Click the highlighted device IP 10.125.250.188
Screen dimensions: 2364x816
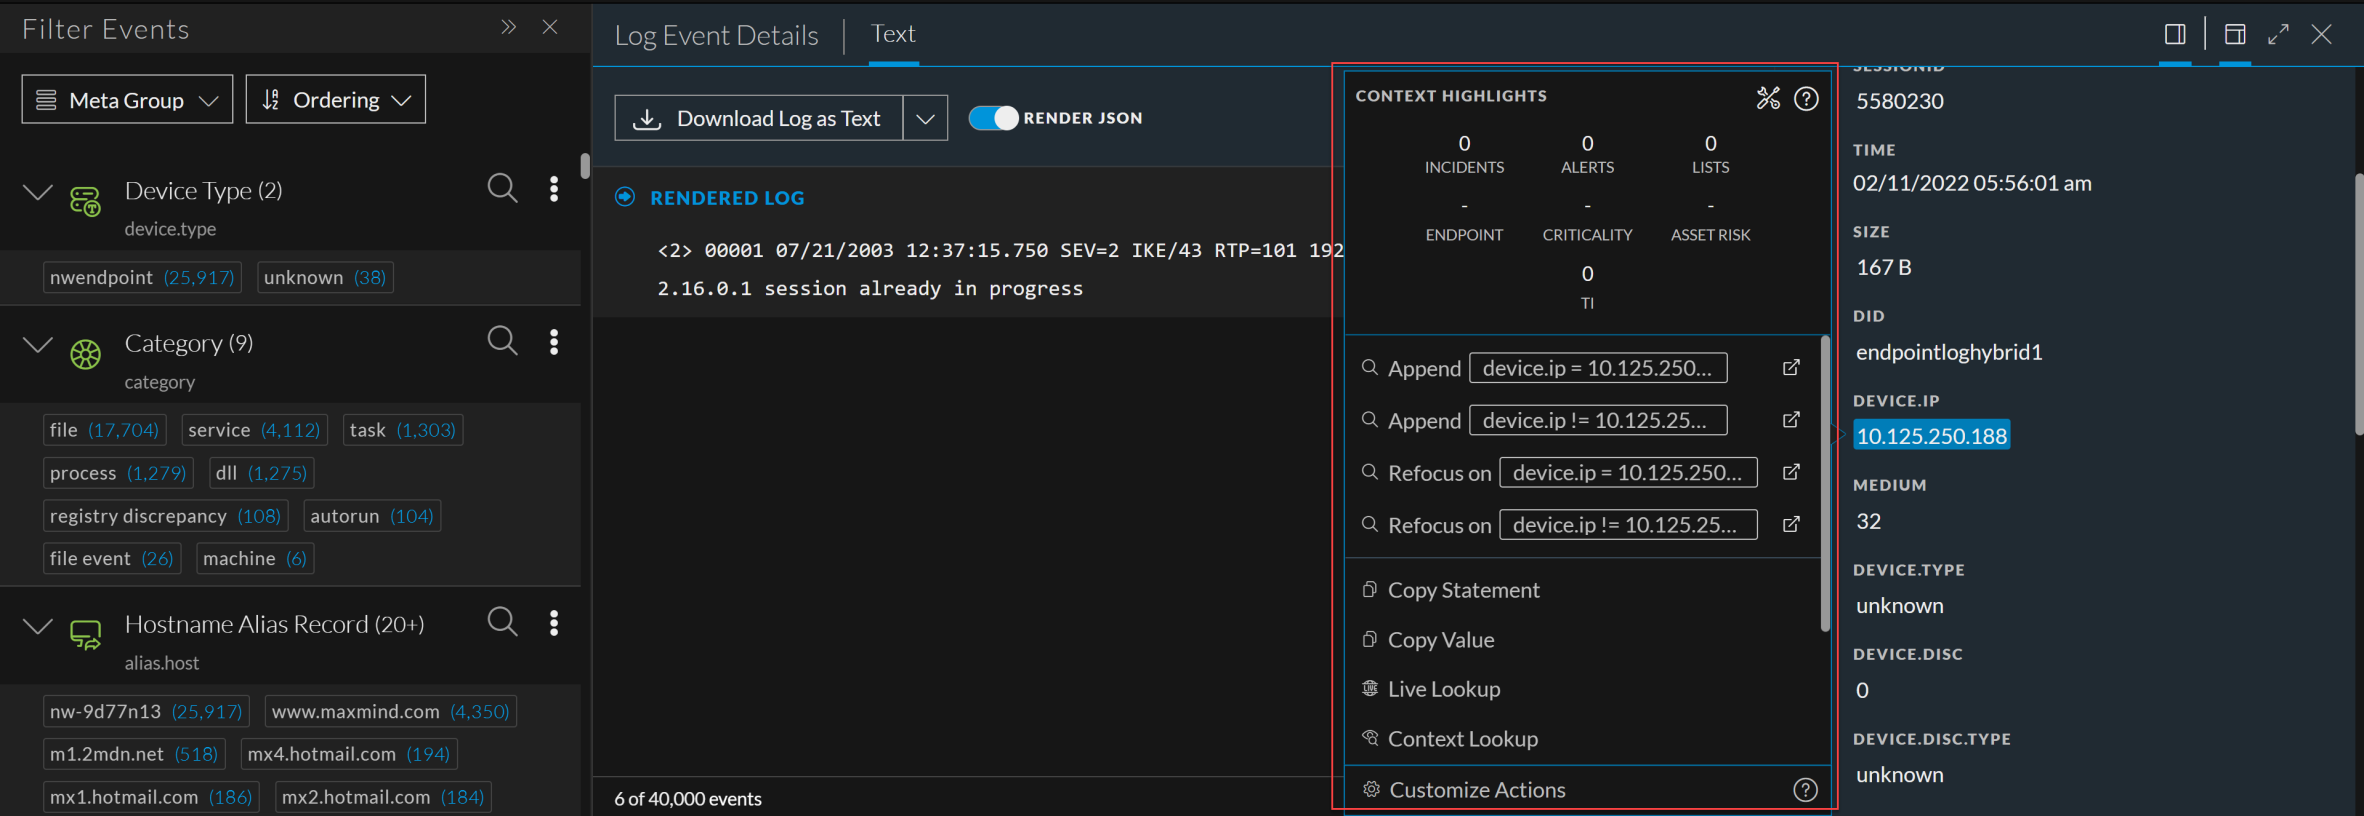click(1931, 436)
